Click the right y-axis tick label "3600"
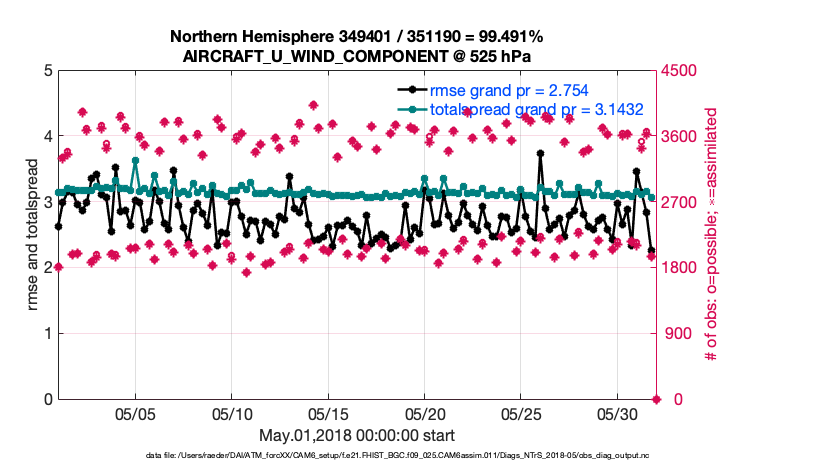The width and height of the screenshot is (830, 470). click(x=679, y=136)
